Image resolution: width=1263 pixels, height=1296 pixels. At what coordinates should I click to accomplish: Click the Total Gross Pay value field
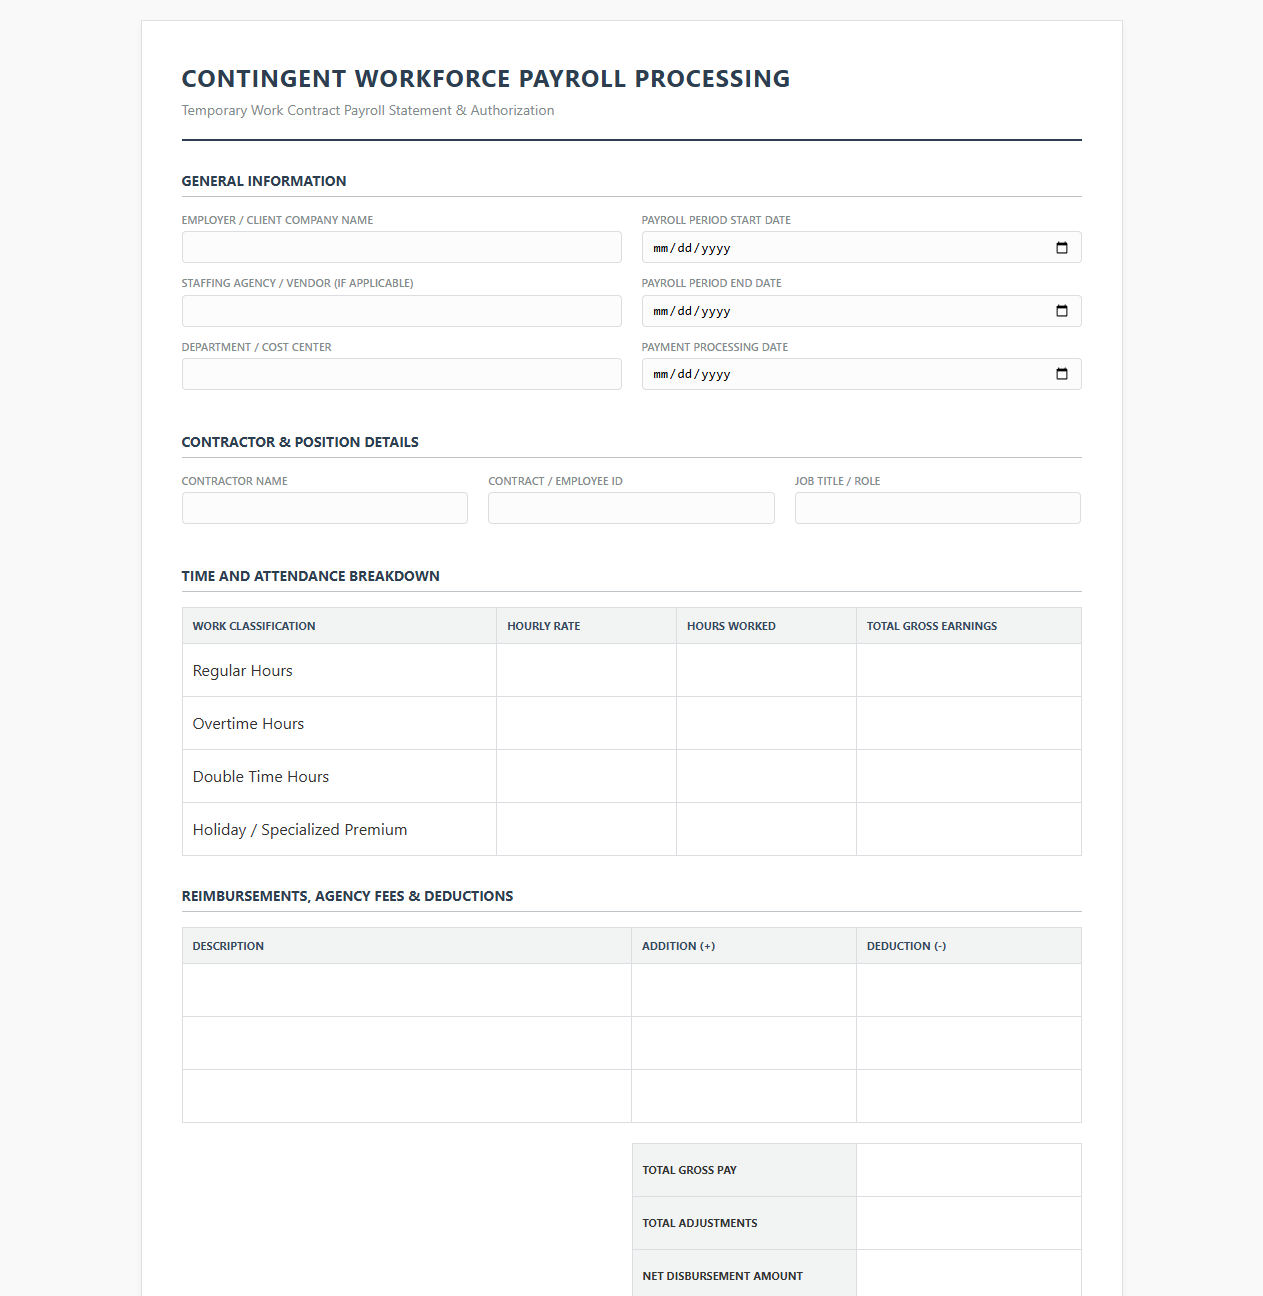[x=969, y=1170]
